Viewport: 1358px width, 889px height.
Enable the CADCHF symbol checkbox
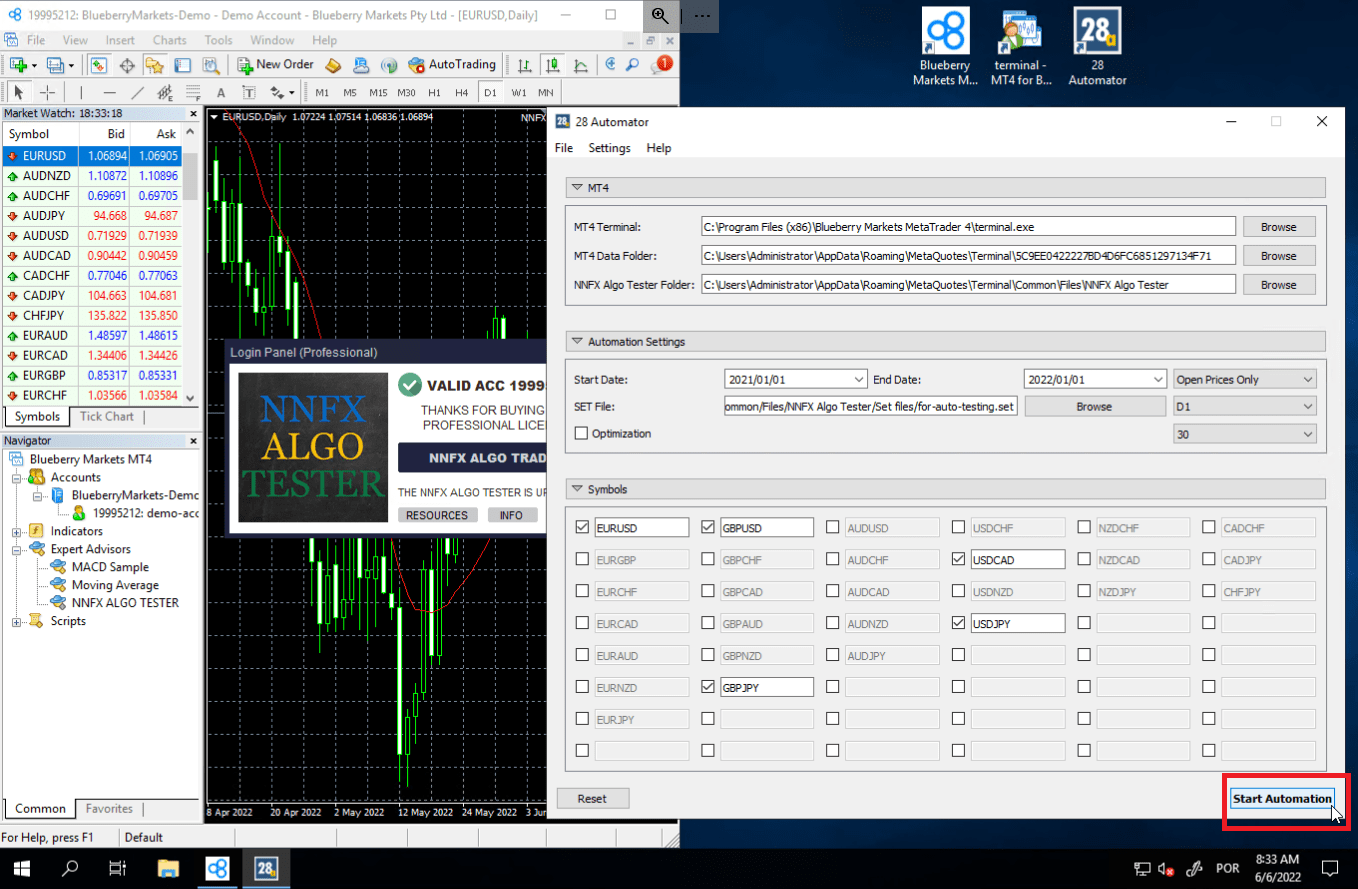(x=1209, y=527)
